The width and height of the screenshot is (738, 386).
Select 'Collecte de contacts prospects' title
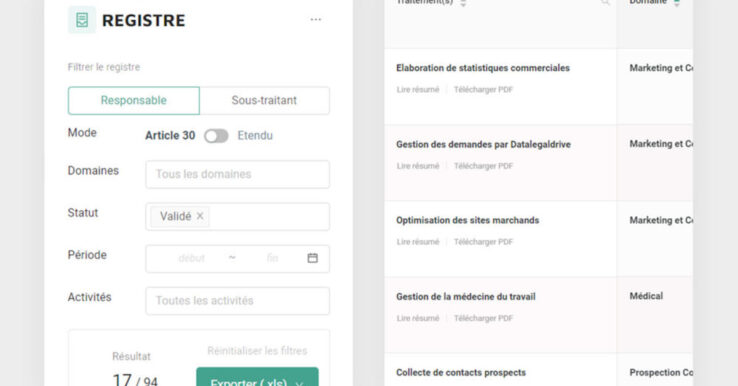461,372
